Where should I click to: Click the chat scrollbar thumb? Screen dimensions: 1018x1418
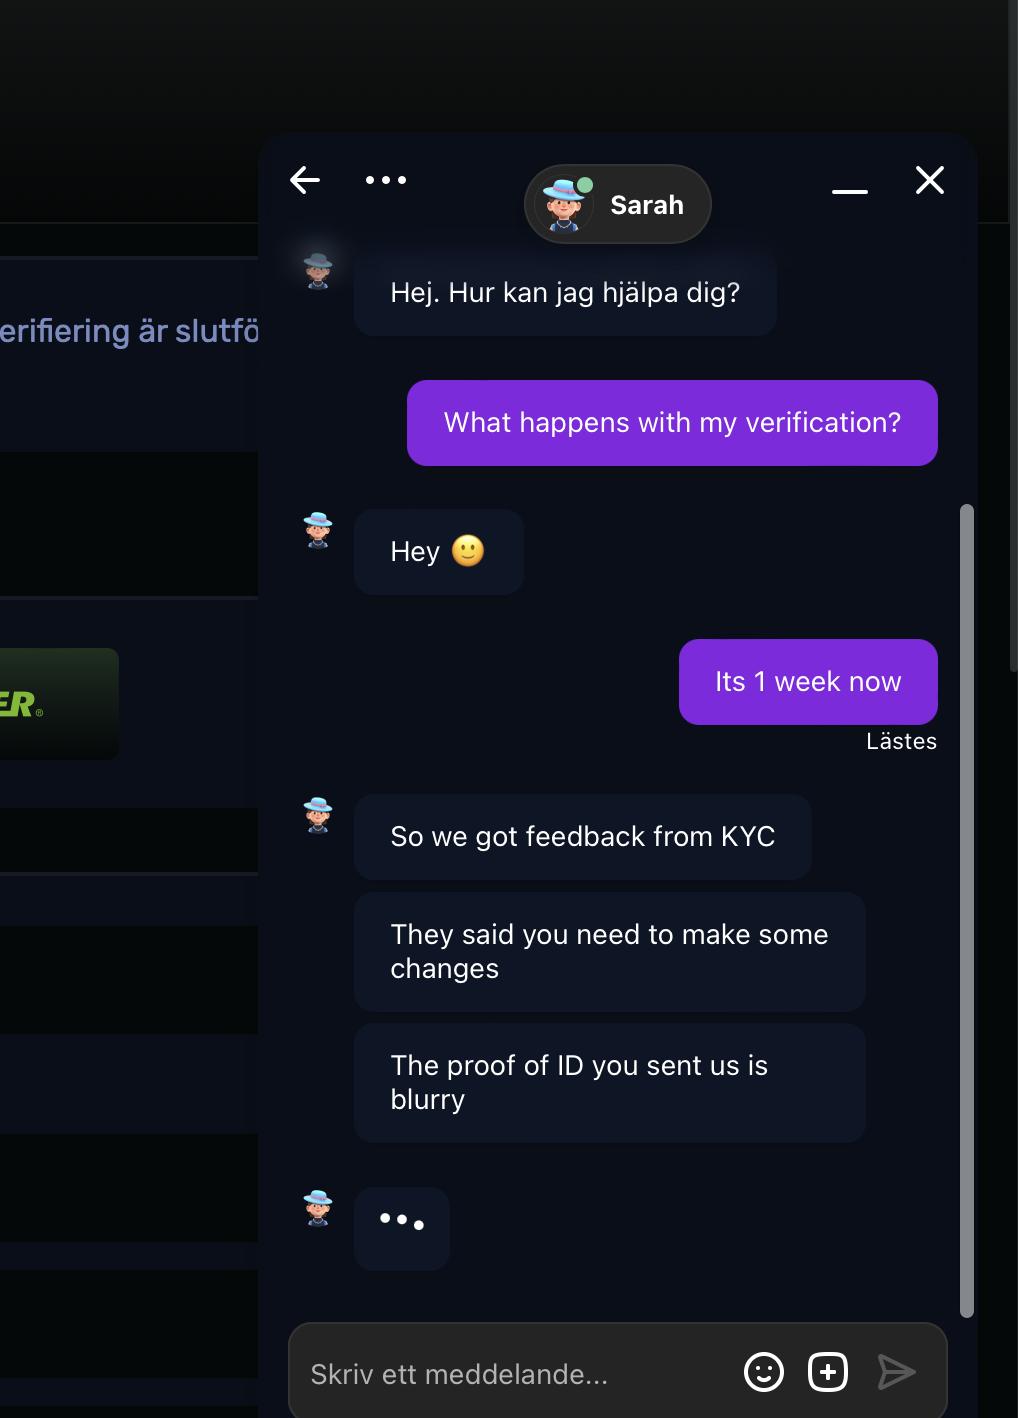(966, 910)
